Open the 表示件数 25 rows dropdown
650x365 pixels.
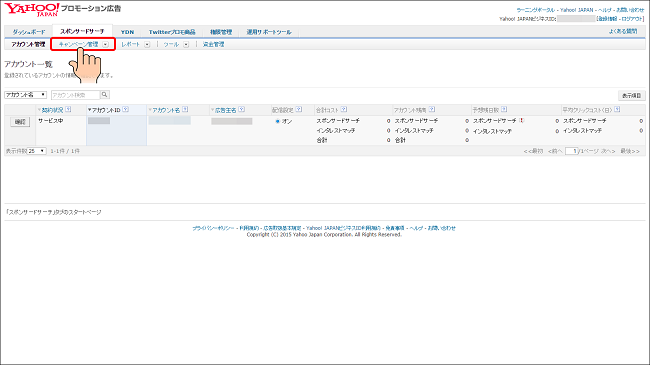pos(36,151)
